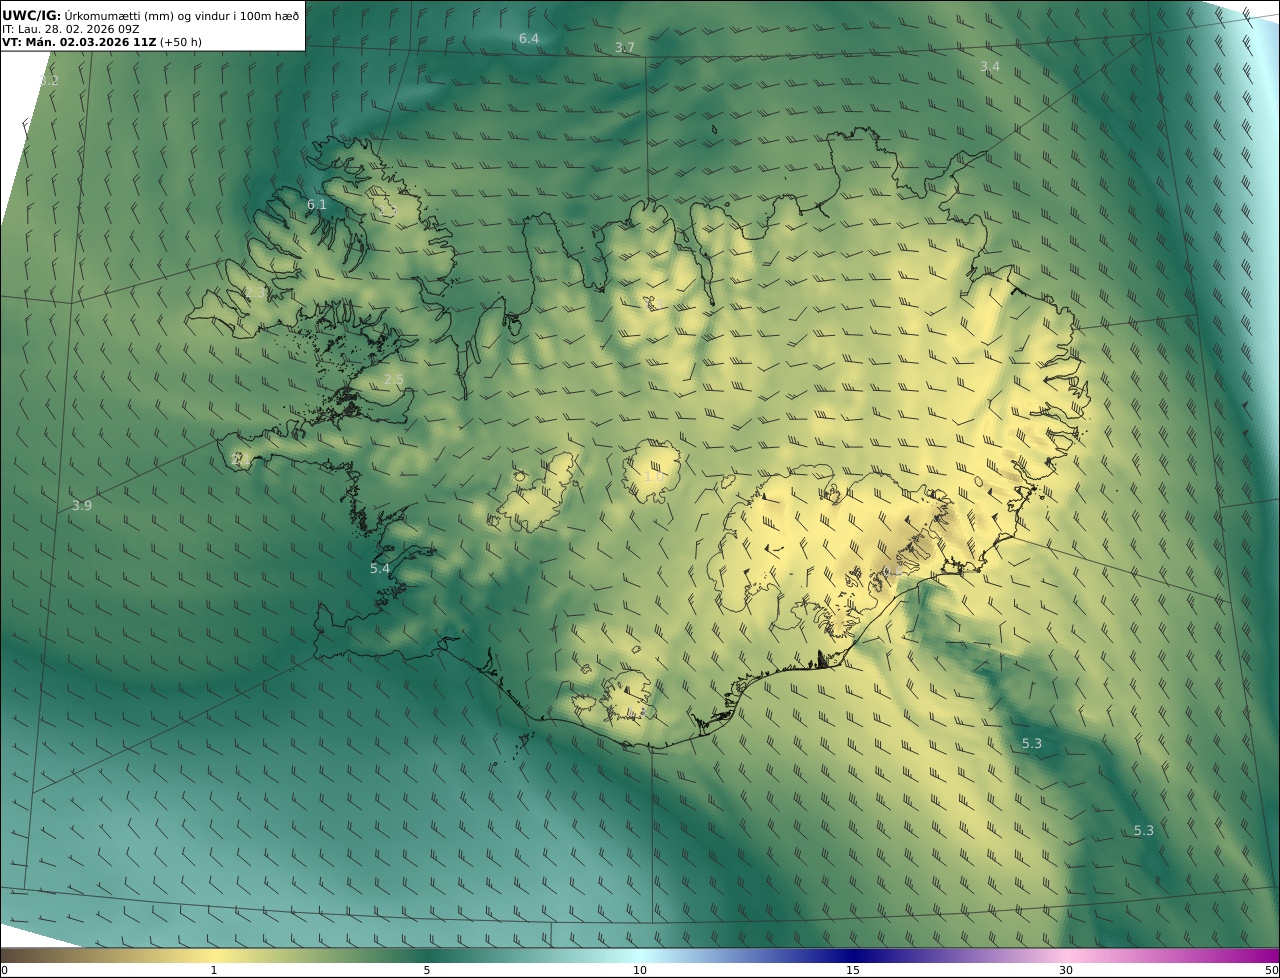Screen dimensions: 1280x978
Task: Click the 2.5 precipitation value label
Action: tap(394, 379)
